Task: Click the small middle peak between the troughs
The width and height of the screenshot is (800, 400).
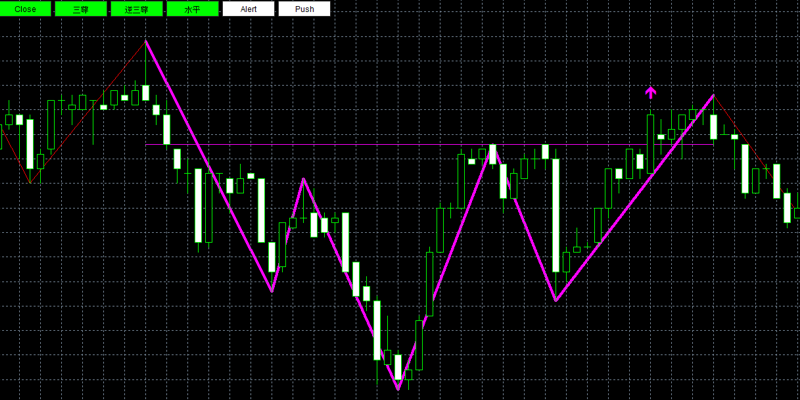Action: [304, 179]
